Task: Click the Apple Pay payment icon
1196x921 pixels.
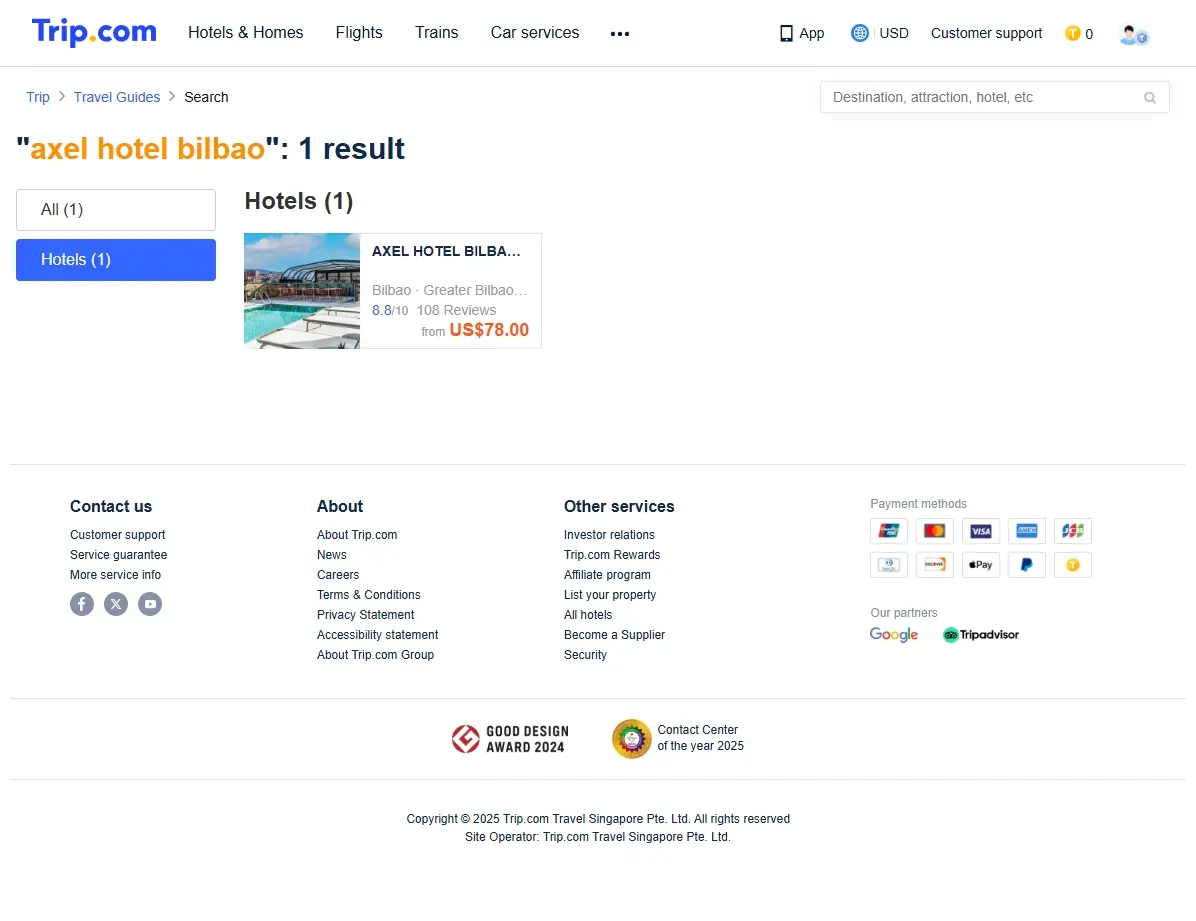Action: click(981, 565)
